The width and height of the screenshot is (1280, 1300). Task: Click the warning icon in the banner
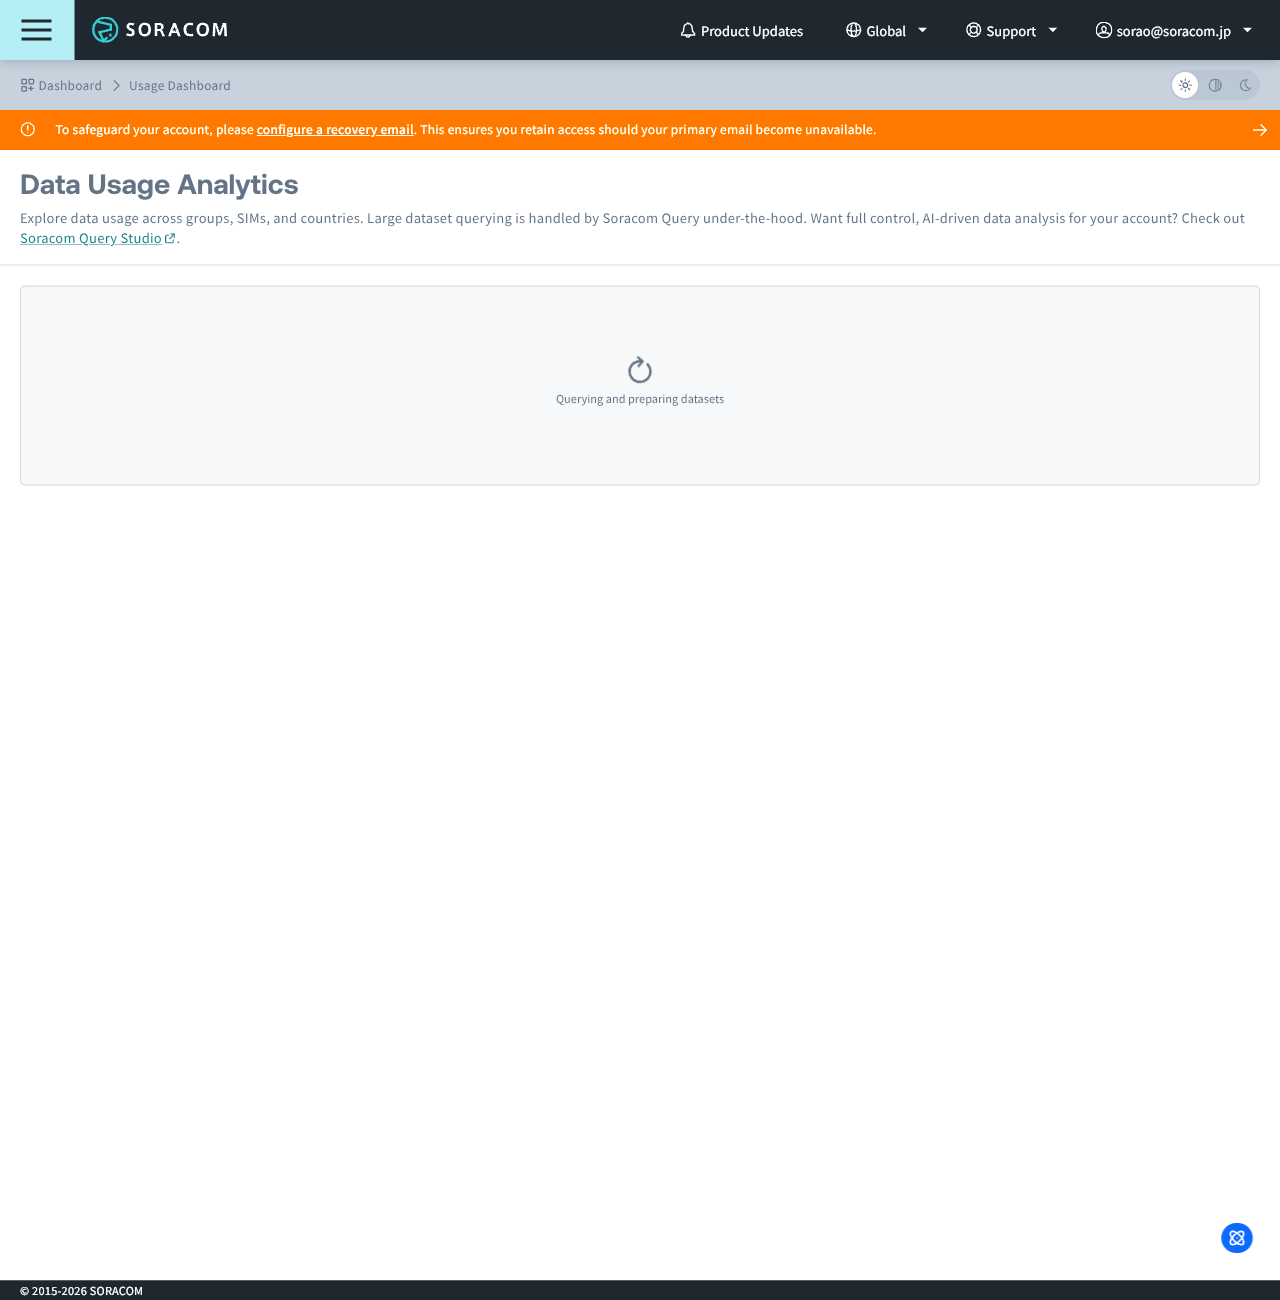[x=28, y=130]
